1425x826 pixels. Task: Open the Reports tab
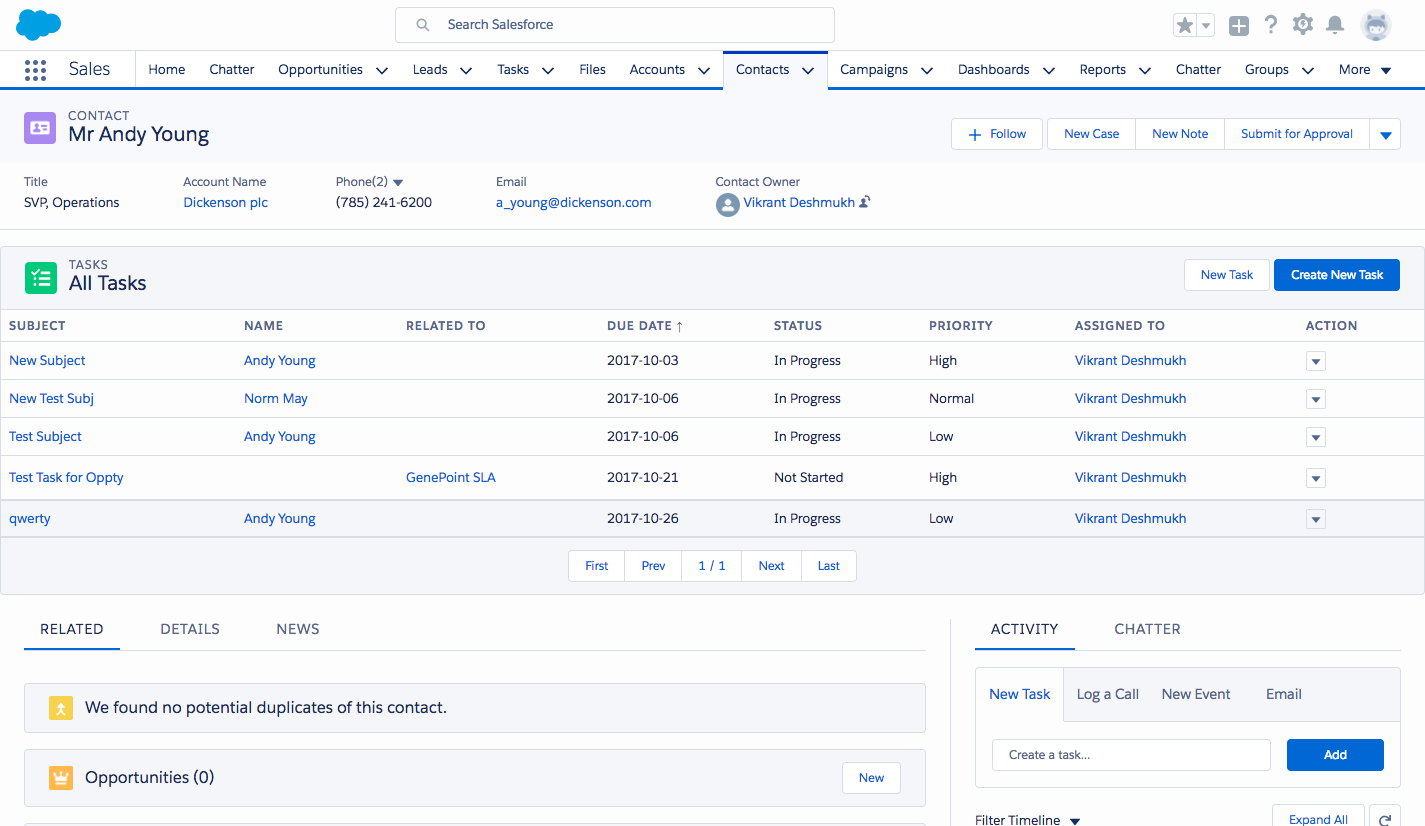1103,70
